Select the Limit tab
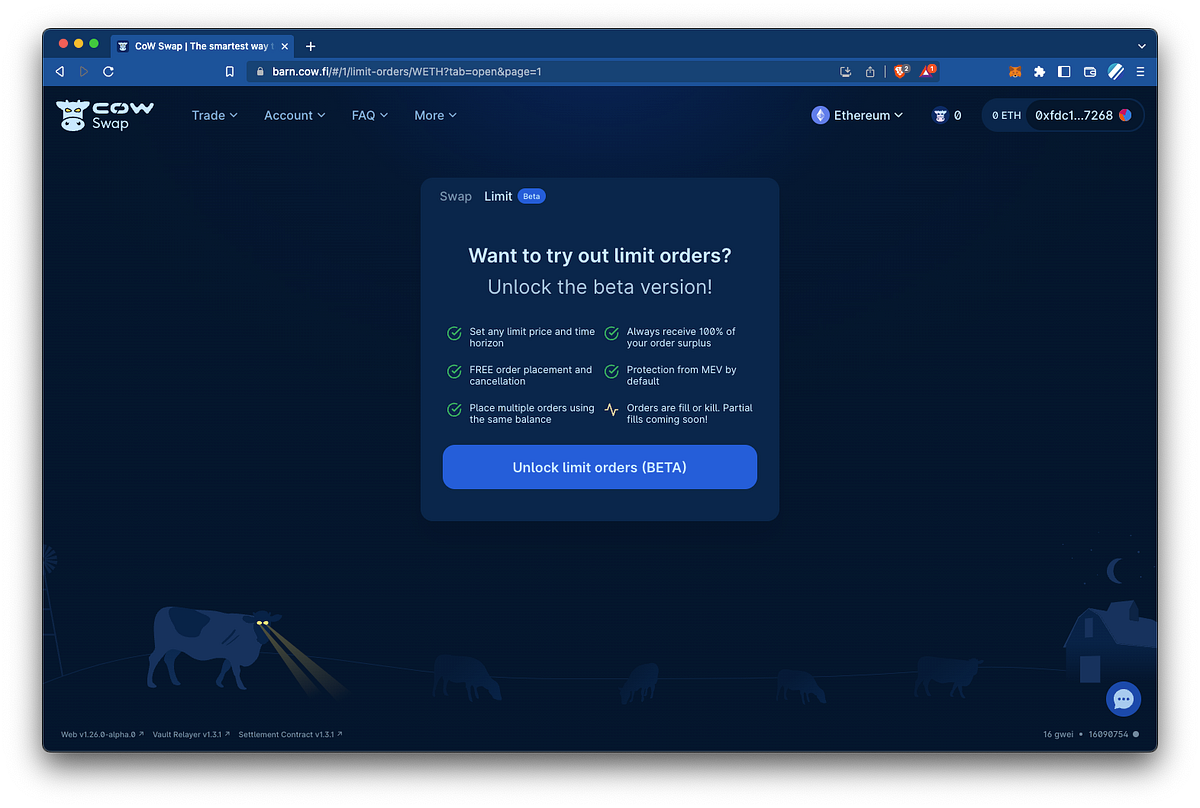Screen dimensions: 1200x808 tap(498, 196)
